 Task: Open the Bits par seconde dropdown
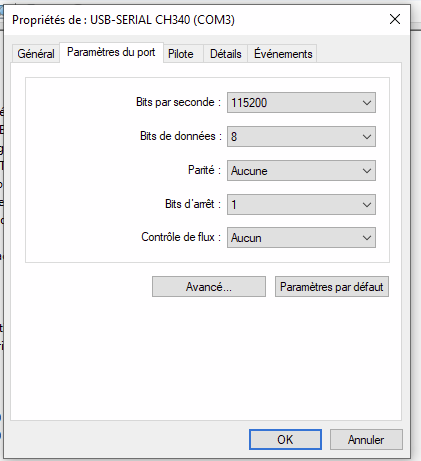click(x=301, y=103)
